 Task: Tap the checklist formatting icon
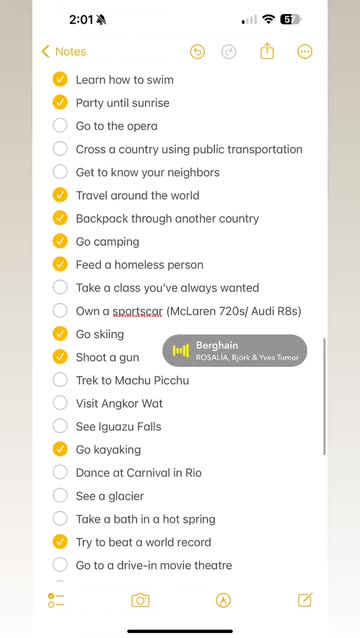[56, 600]
